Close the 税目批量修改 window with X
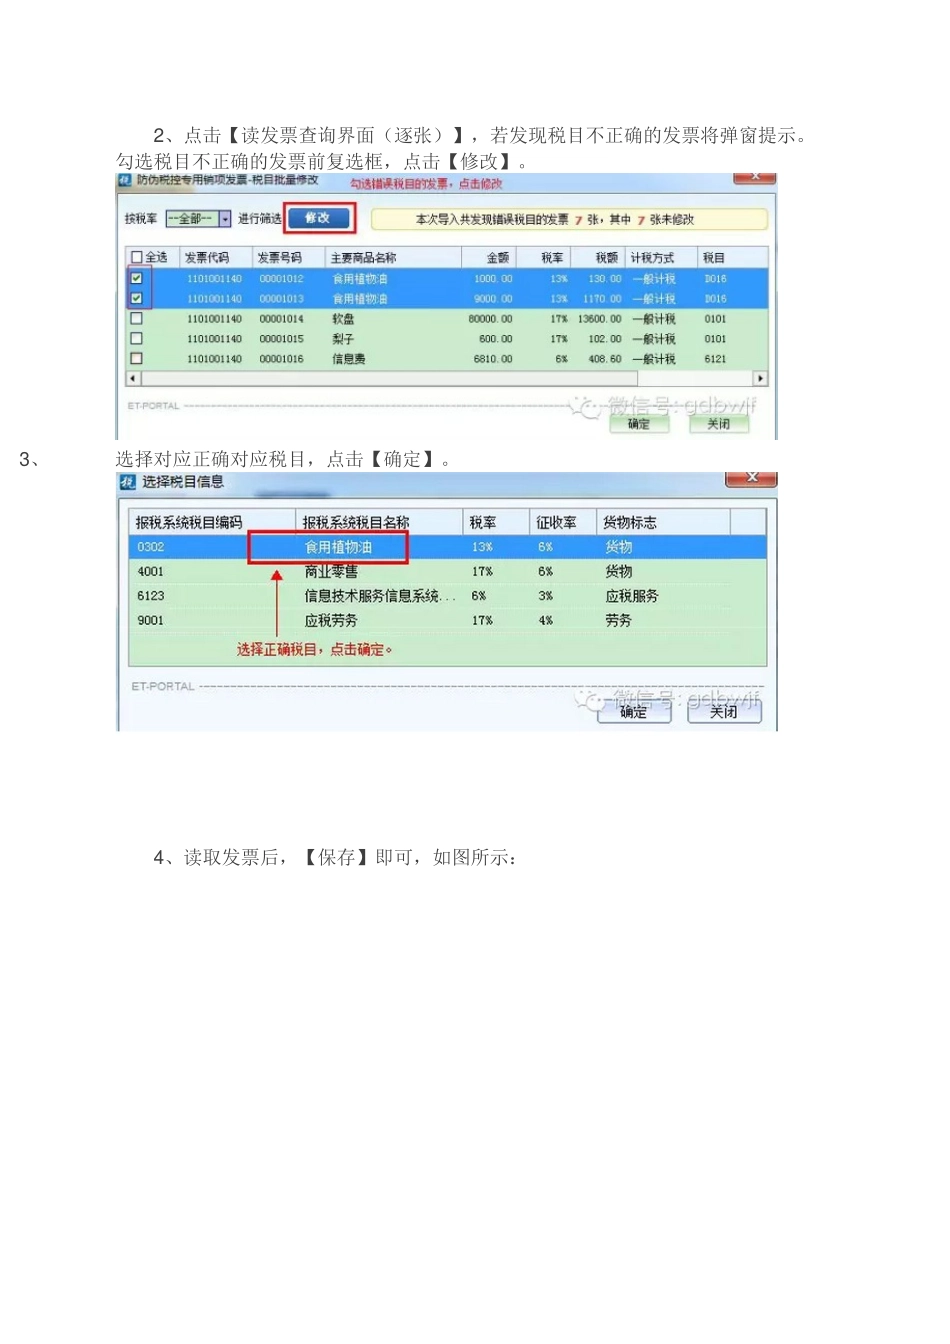The width and height of the screenshot is (950, 1344). pos(755,178)
